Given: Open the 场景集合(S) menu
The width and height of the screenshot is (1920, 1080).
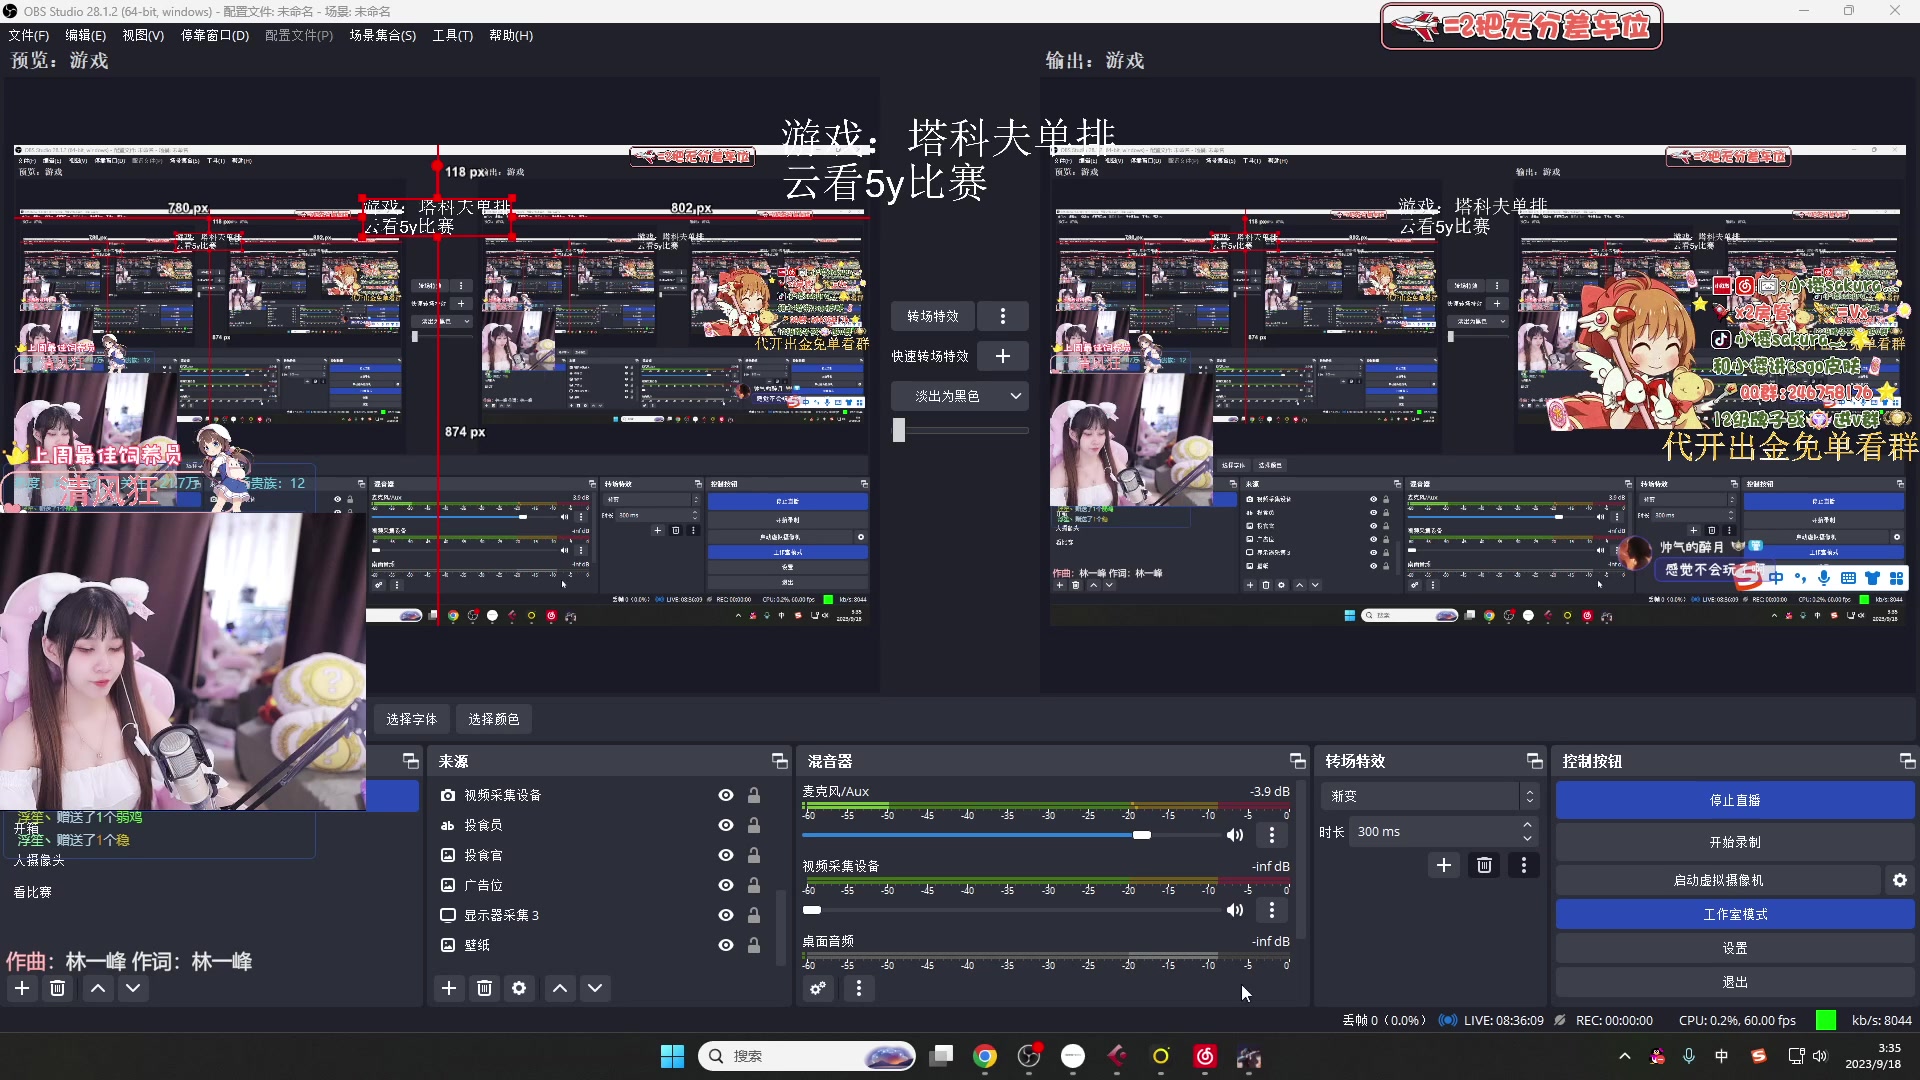Looking at the screenshot, I should 383,35.
